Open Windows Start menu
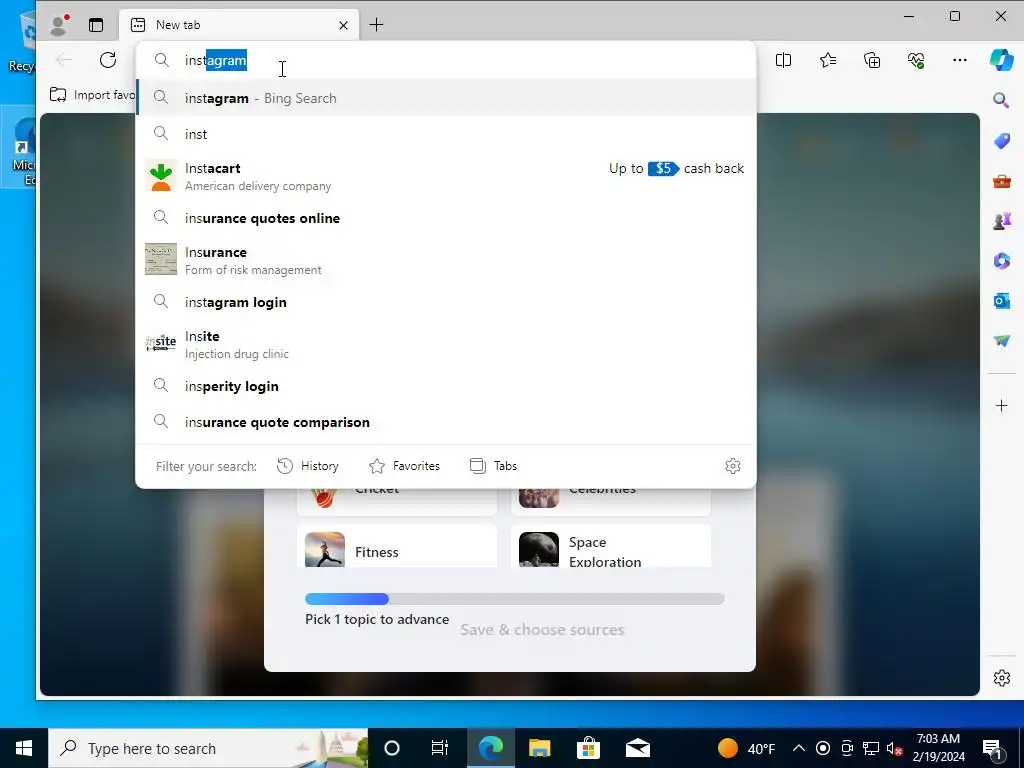Image resolution: width=1024 pixels, height=768 pixels. click(x=24, y=748)
